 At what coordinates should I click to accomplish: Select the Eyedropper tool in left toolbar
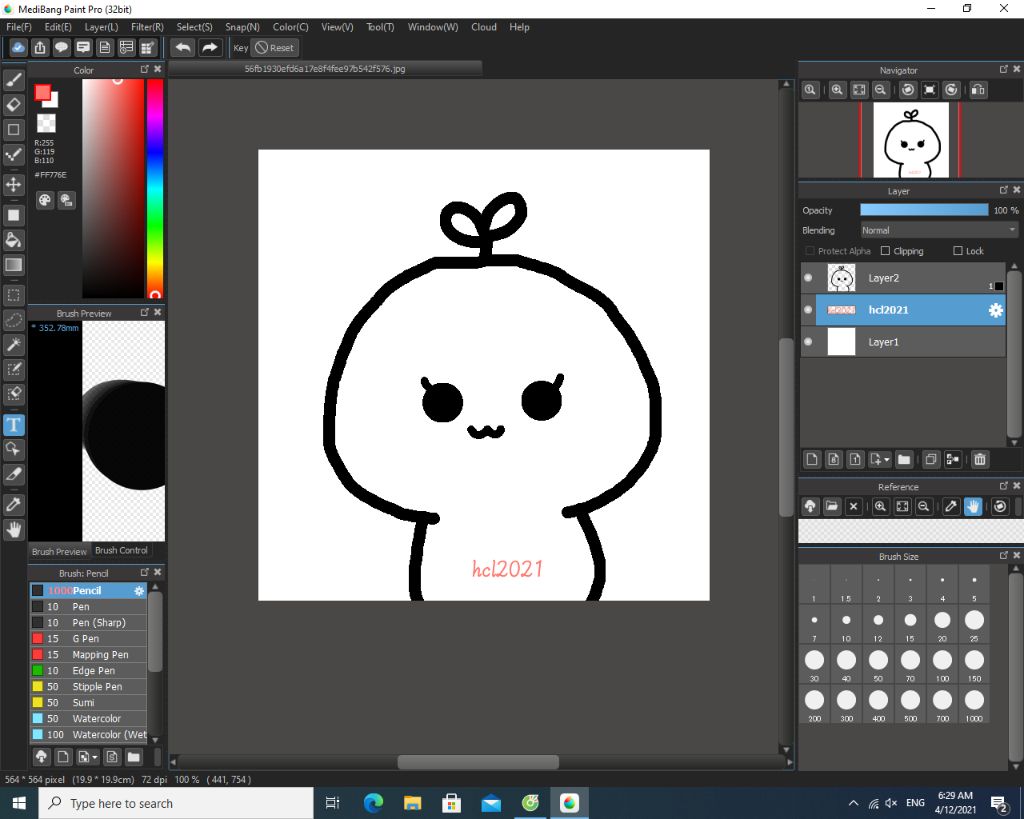coord(14,504)
